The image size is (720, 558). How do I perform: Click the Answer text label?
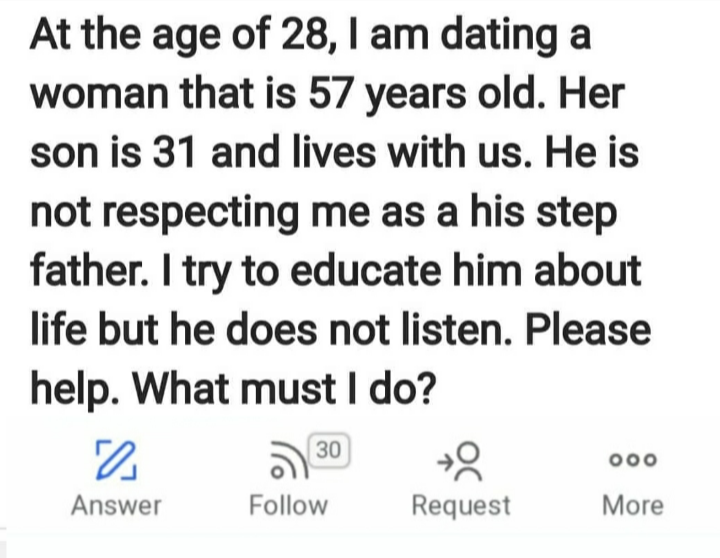[x=116, y=506]
